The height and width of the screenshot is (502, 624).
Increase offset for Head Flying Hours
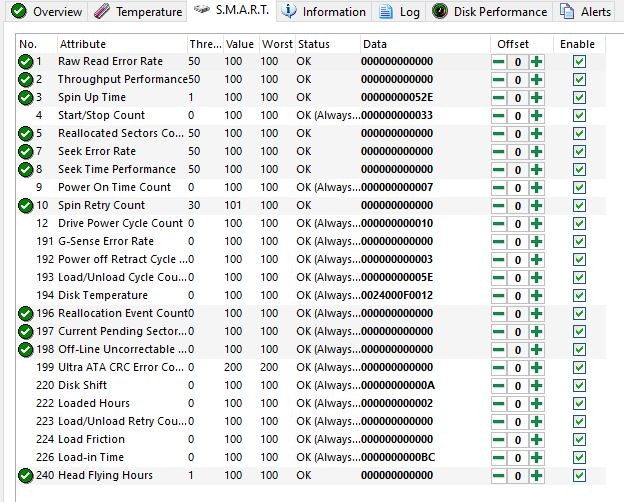536,476
